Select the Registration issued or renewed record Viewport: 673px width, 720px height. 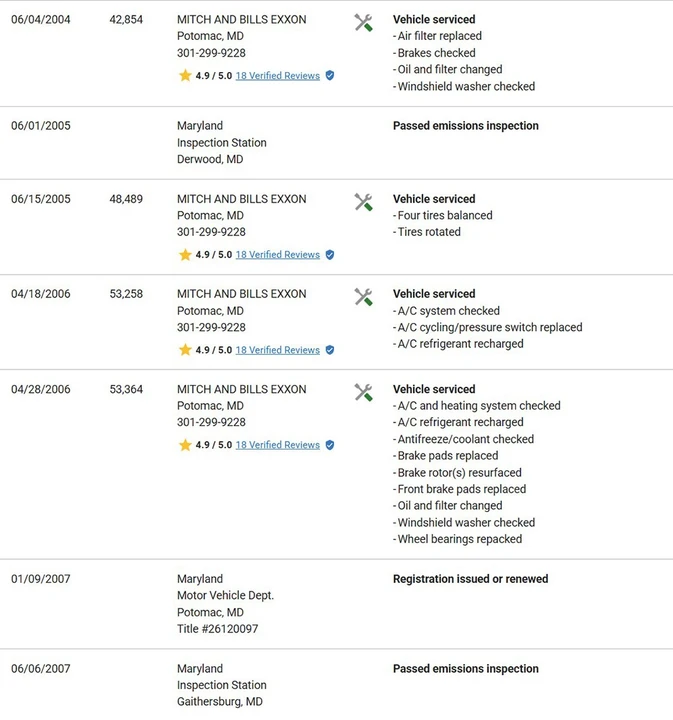[x=471, y=579]
